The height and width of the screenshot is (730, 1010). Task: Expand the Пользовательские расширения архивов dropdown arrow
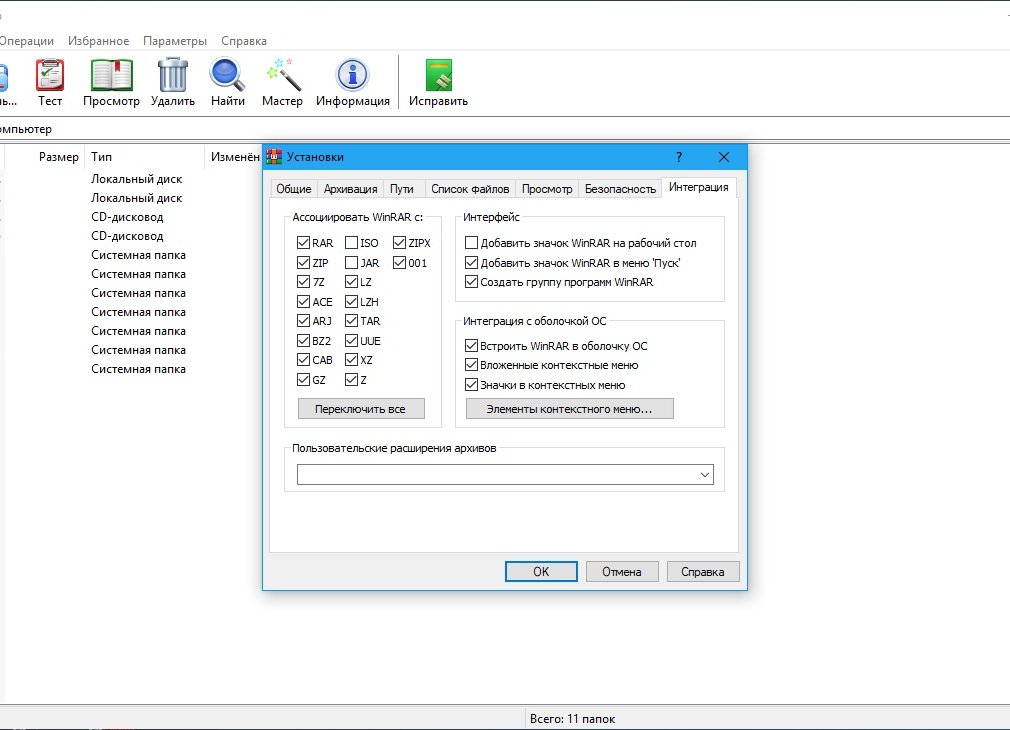(x=705, y=475)
